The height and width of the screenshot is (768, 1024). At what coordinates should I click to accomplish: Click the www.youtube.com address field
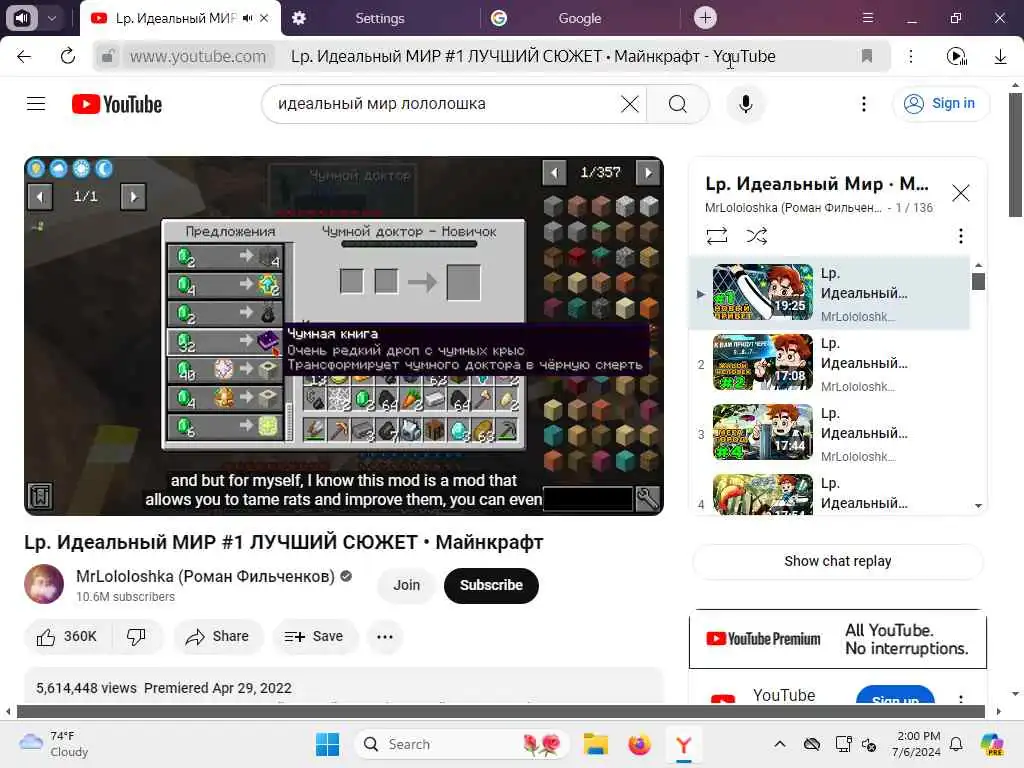198,56
